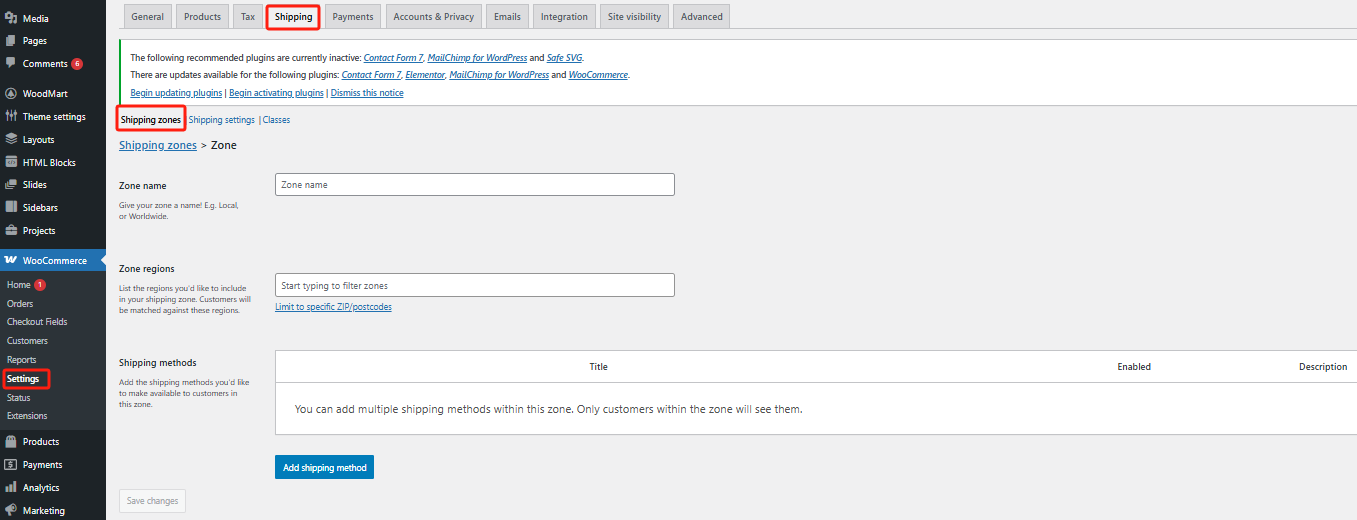1357x520 pixels.
Task: Click the Theme settings sliders icon
Action: click(11, 116)
